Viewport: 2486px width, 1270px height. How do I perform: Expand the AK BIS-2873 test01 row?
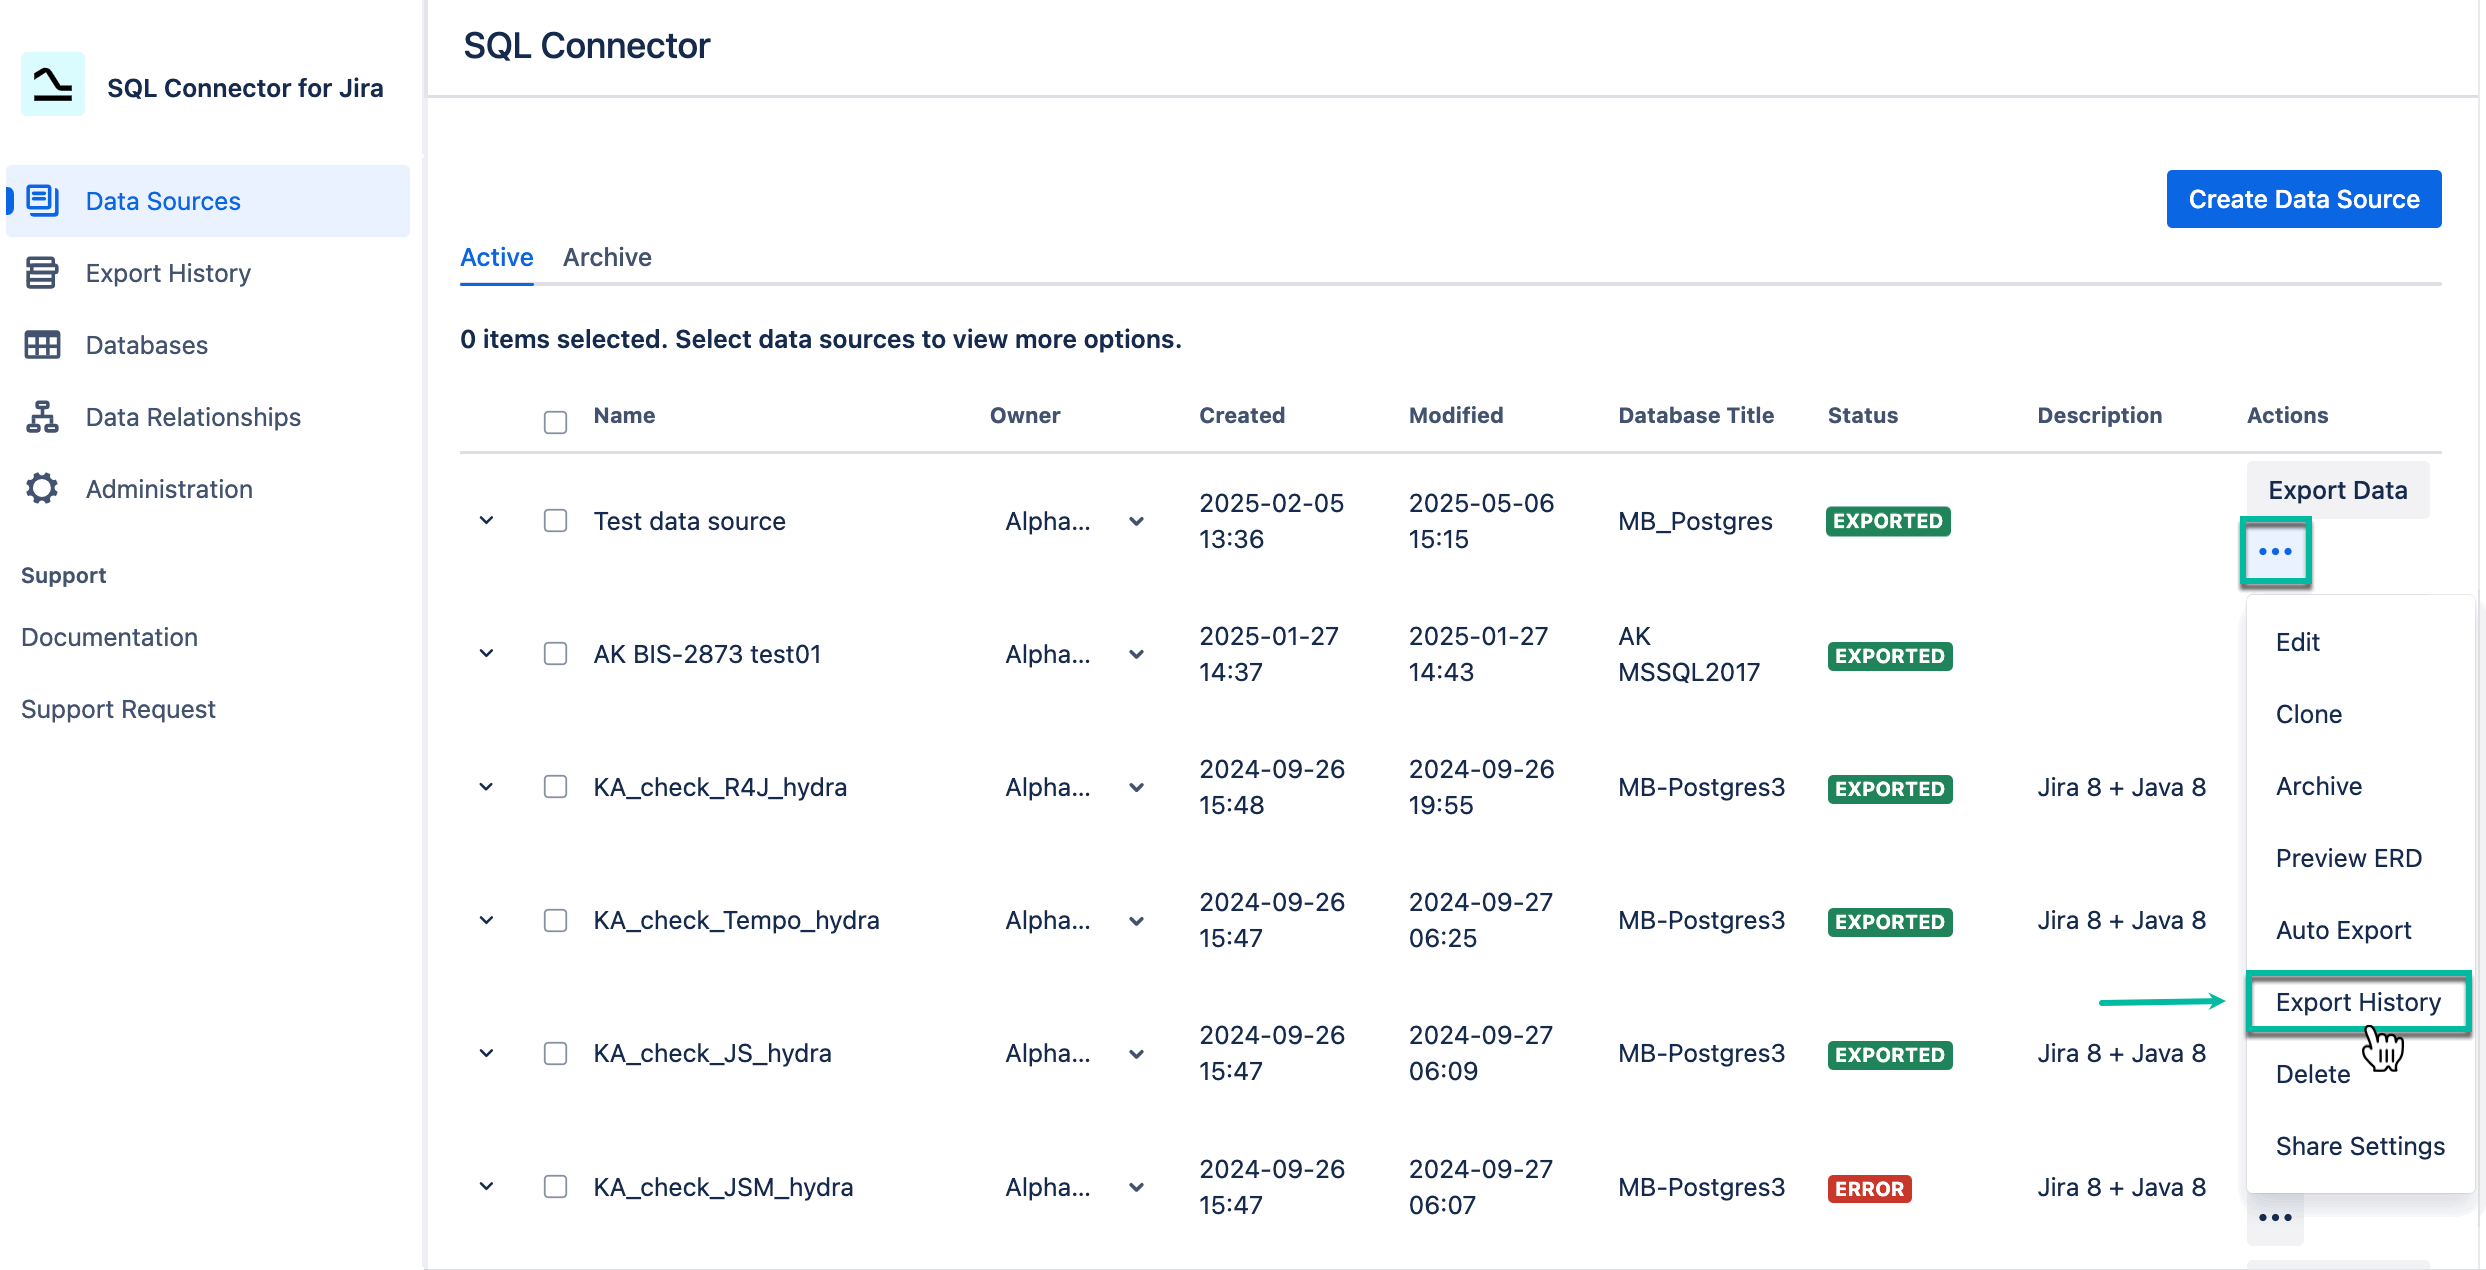click(x=486, y=654)
